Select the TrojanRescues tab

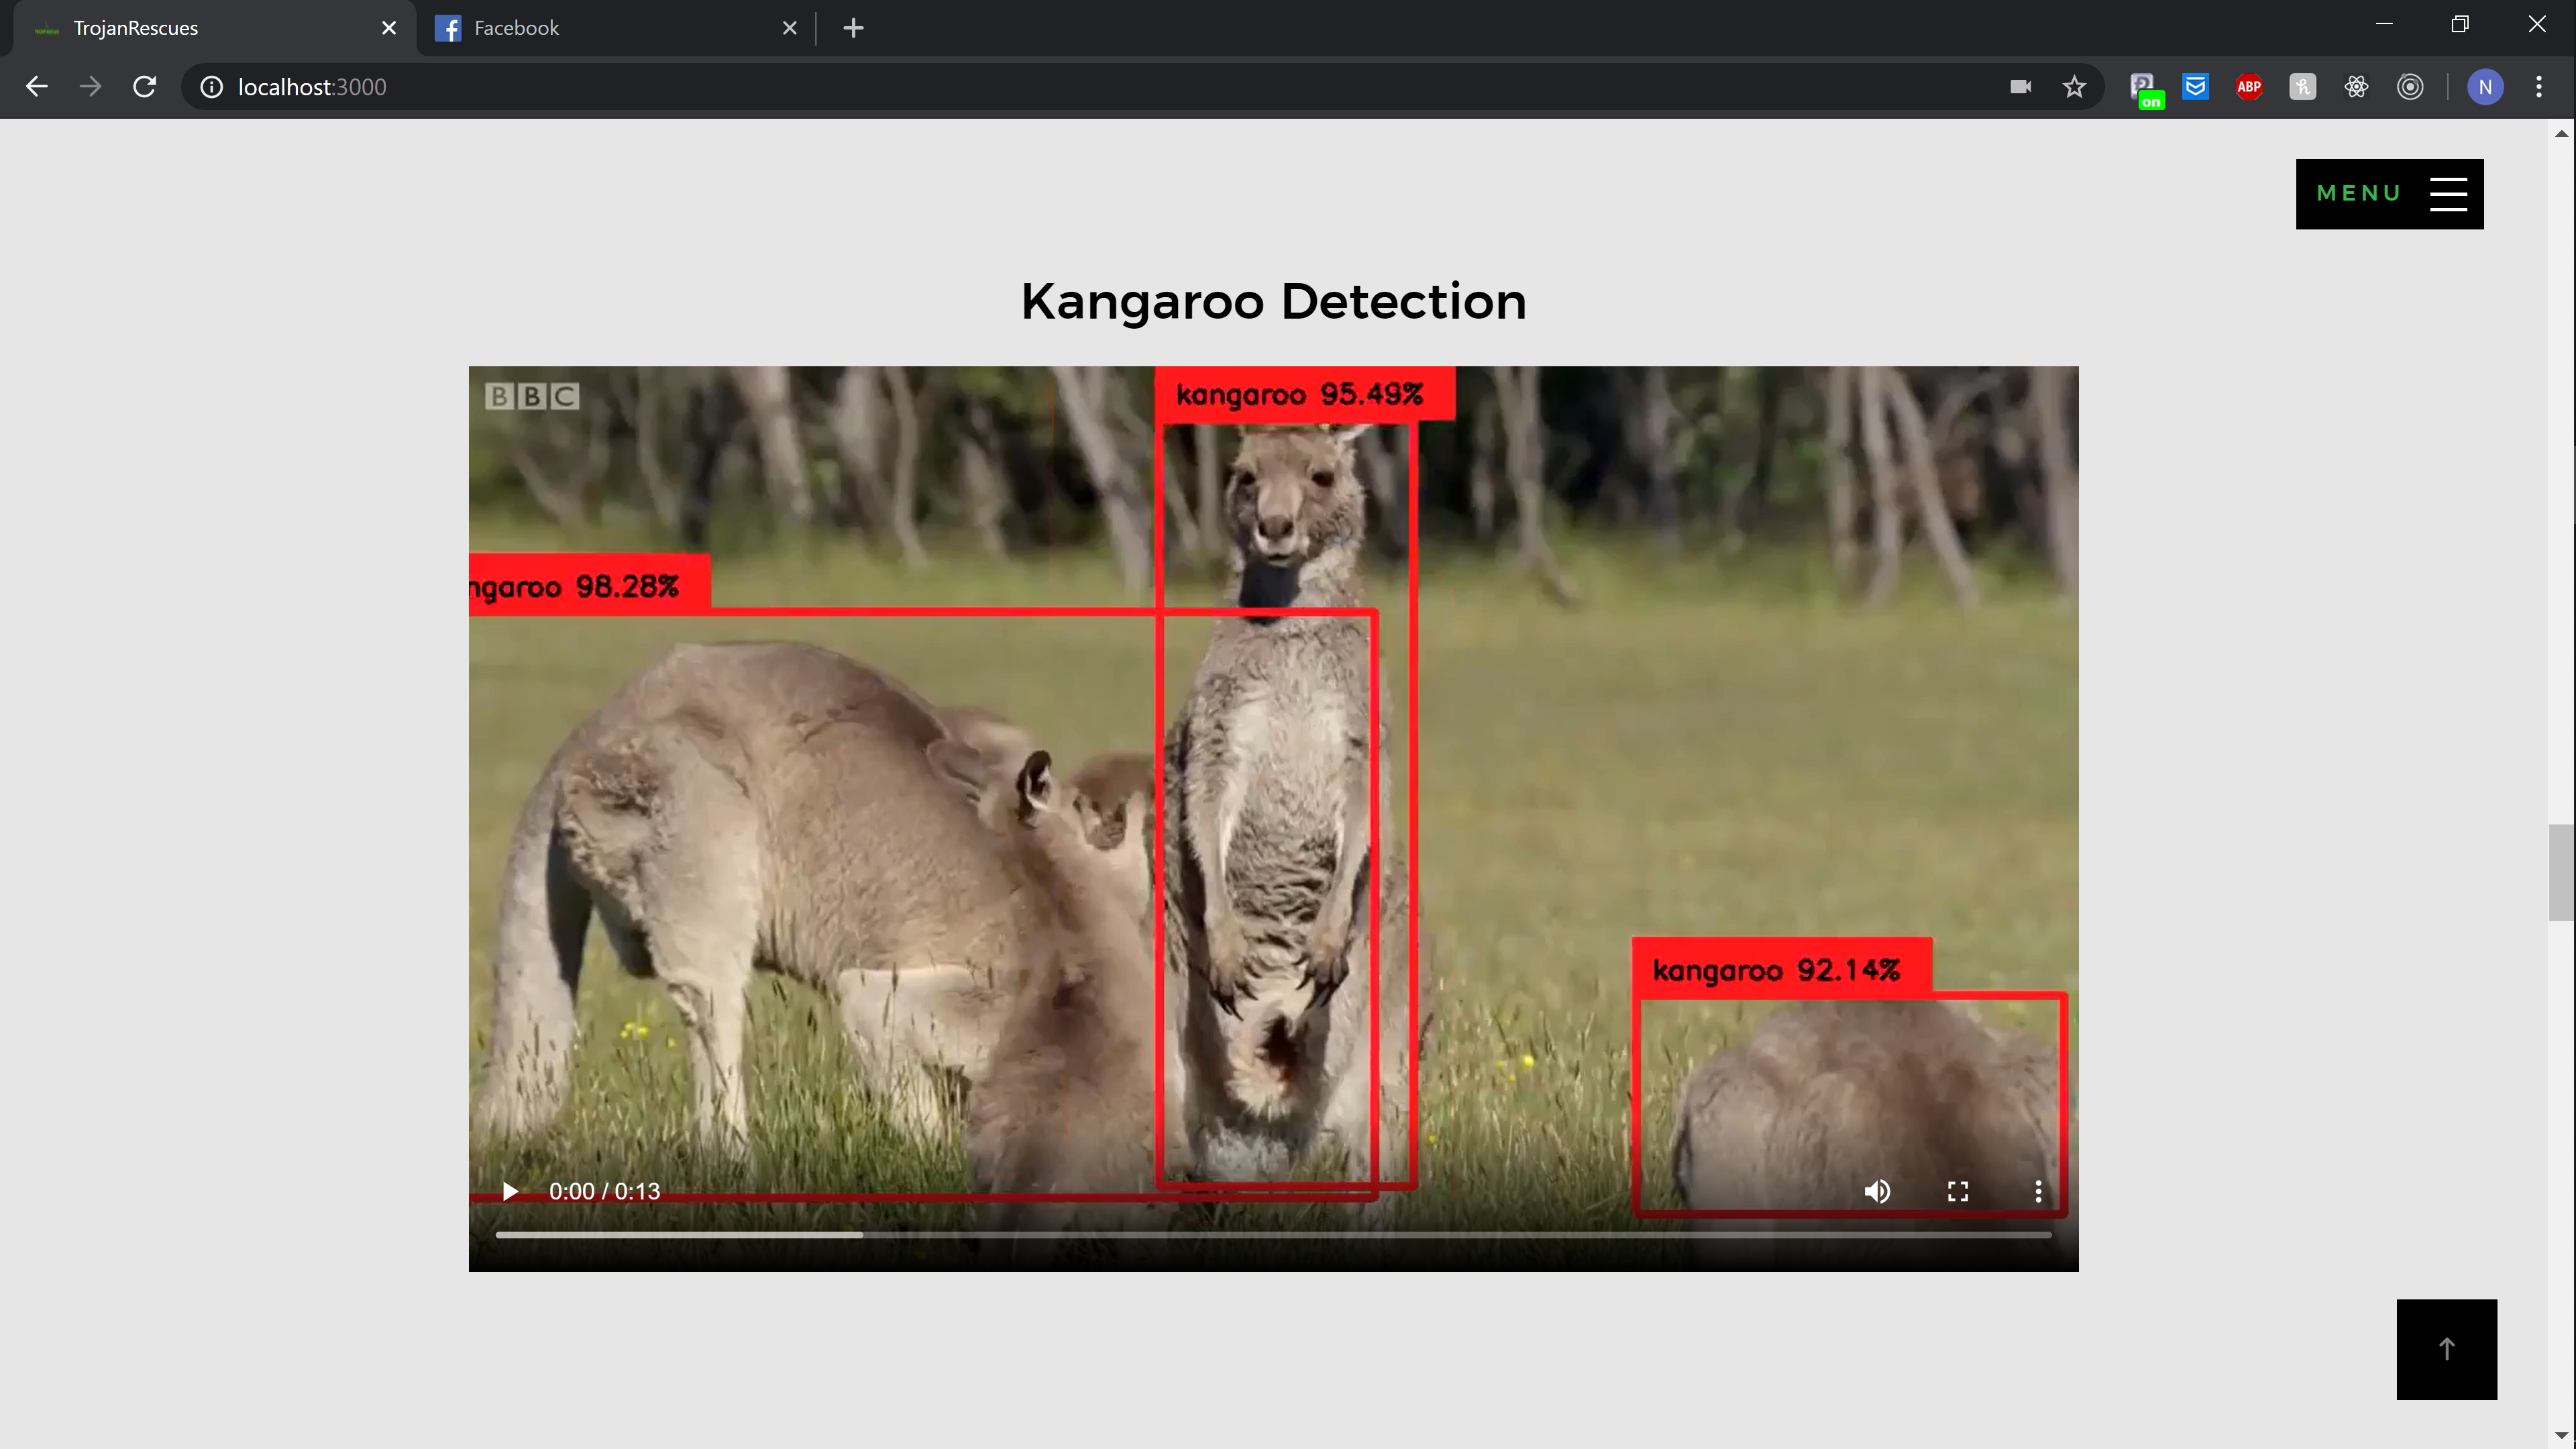pyautogui.click(x=200, y=28)
